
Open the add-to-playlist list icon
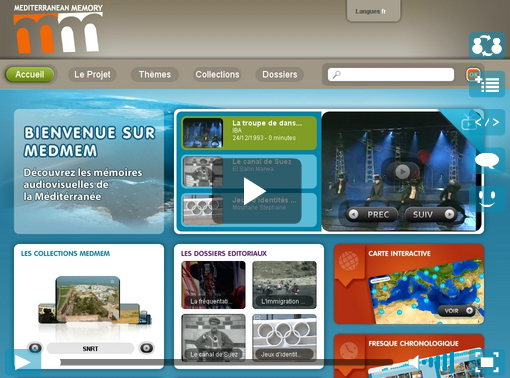487,84
